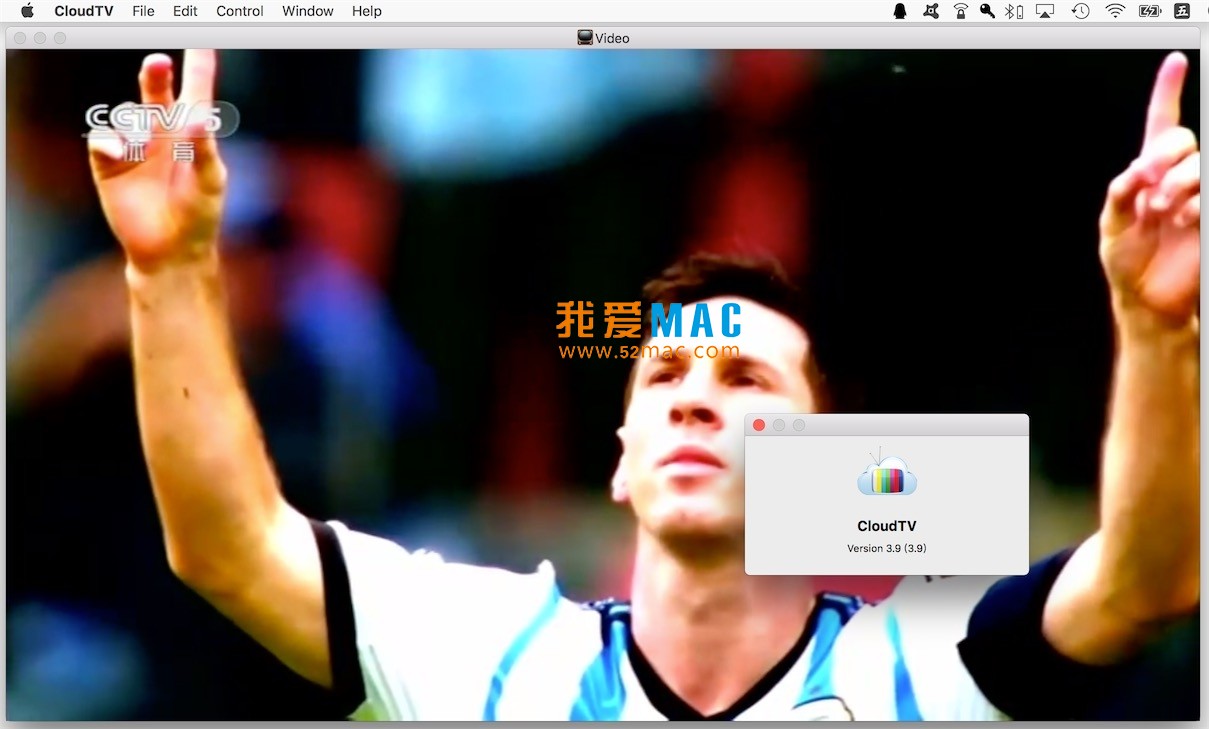Image resolution: width=1209 pixels, height=729 pixels.
Task: Click the Wi-Fi signal icon in menu bar
Action: pos(1113,11)
